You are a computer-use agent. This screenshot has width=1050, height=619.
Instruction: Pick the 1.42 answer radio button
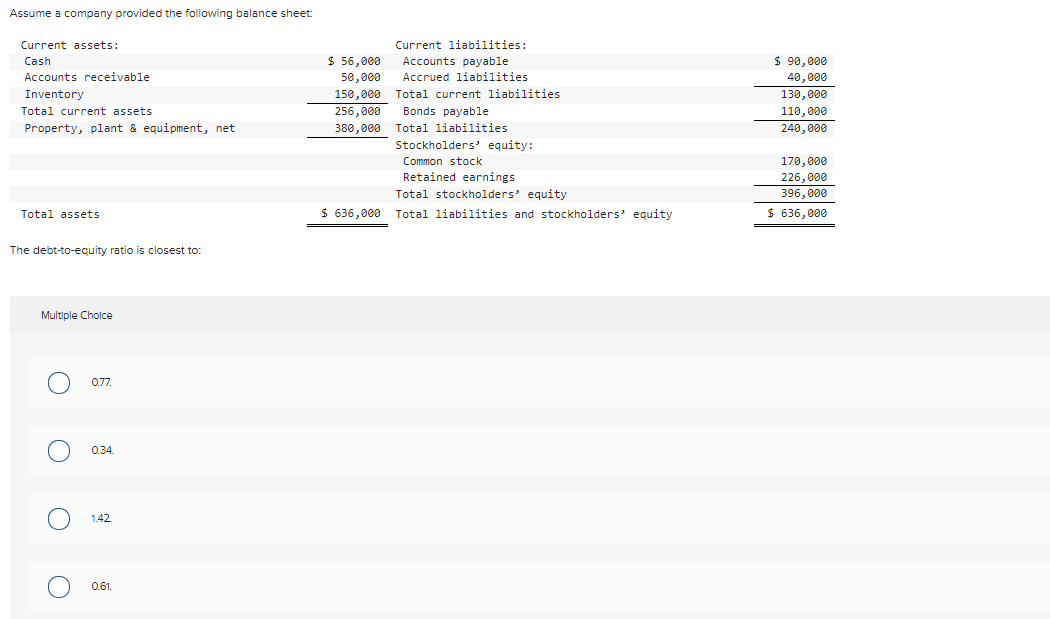(x=59, y=519)
